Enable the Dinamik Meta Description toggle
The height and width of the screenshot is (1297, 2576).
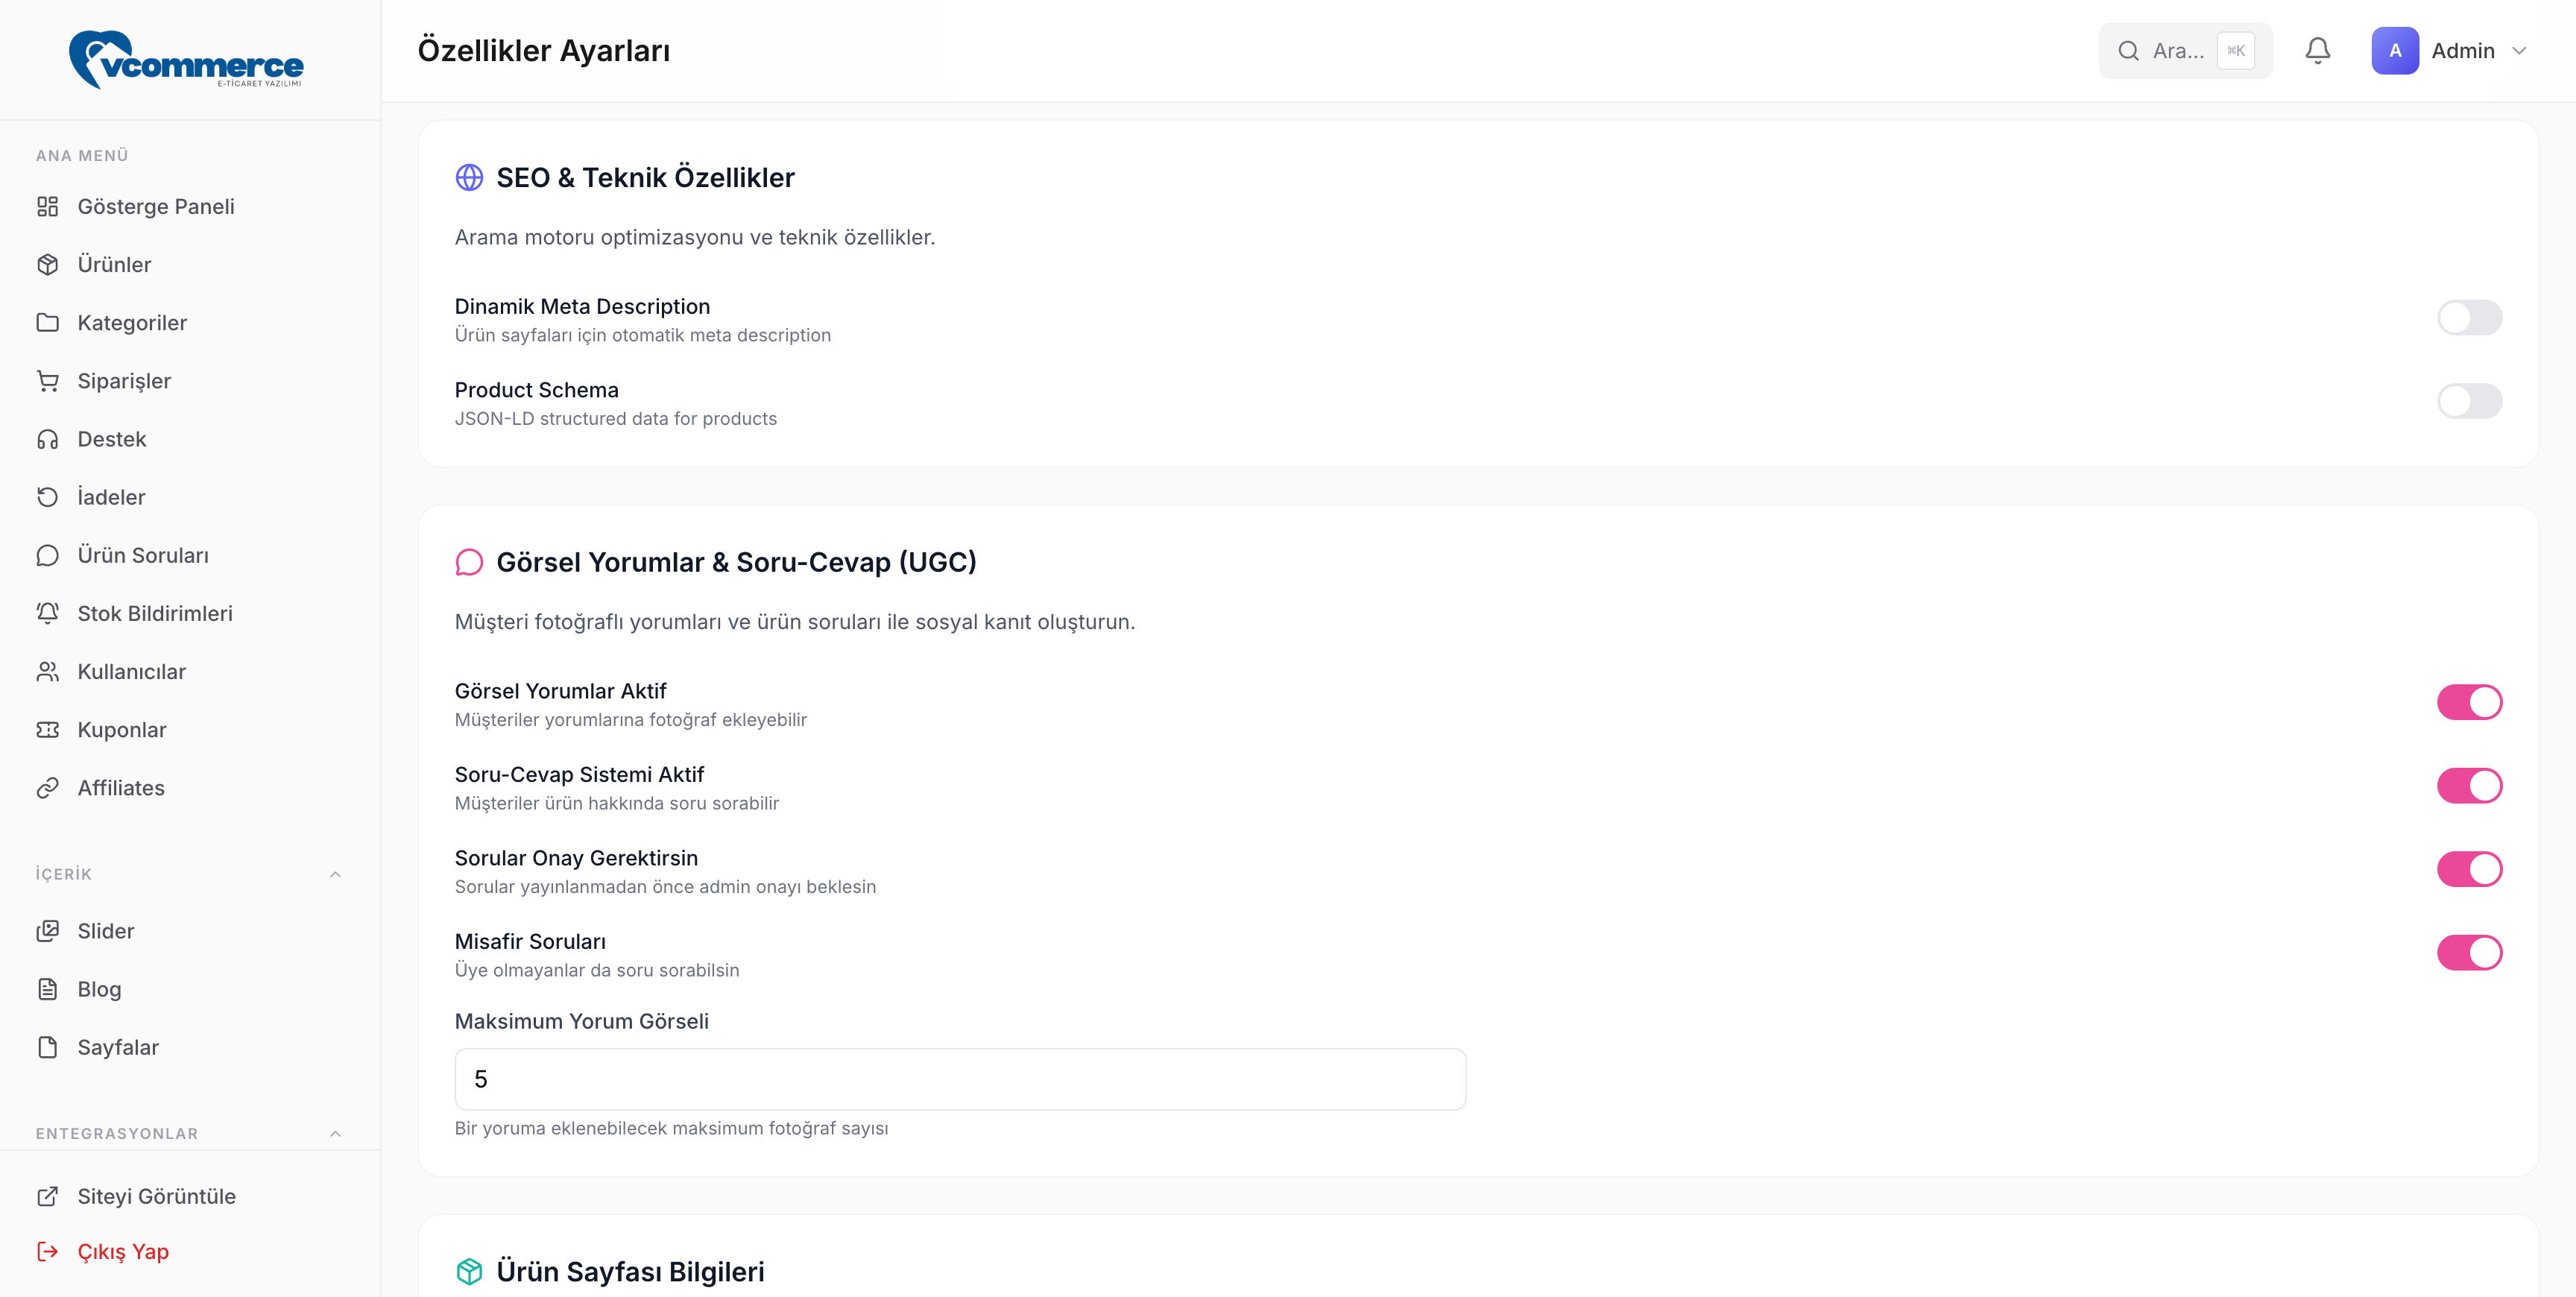pos(2469,318)
